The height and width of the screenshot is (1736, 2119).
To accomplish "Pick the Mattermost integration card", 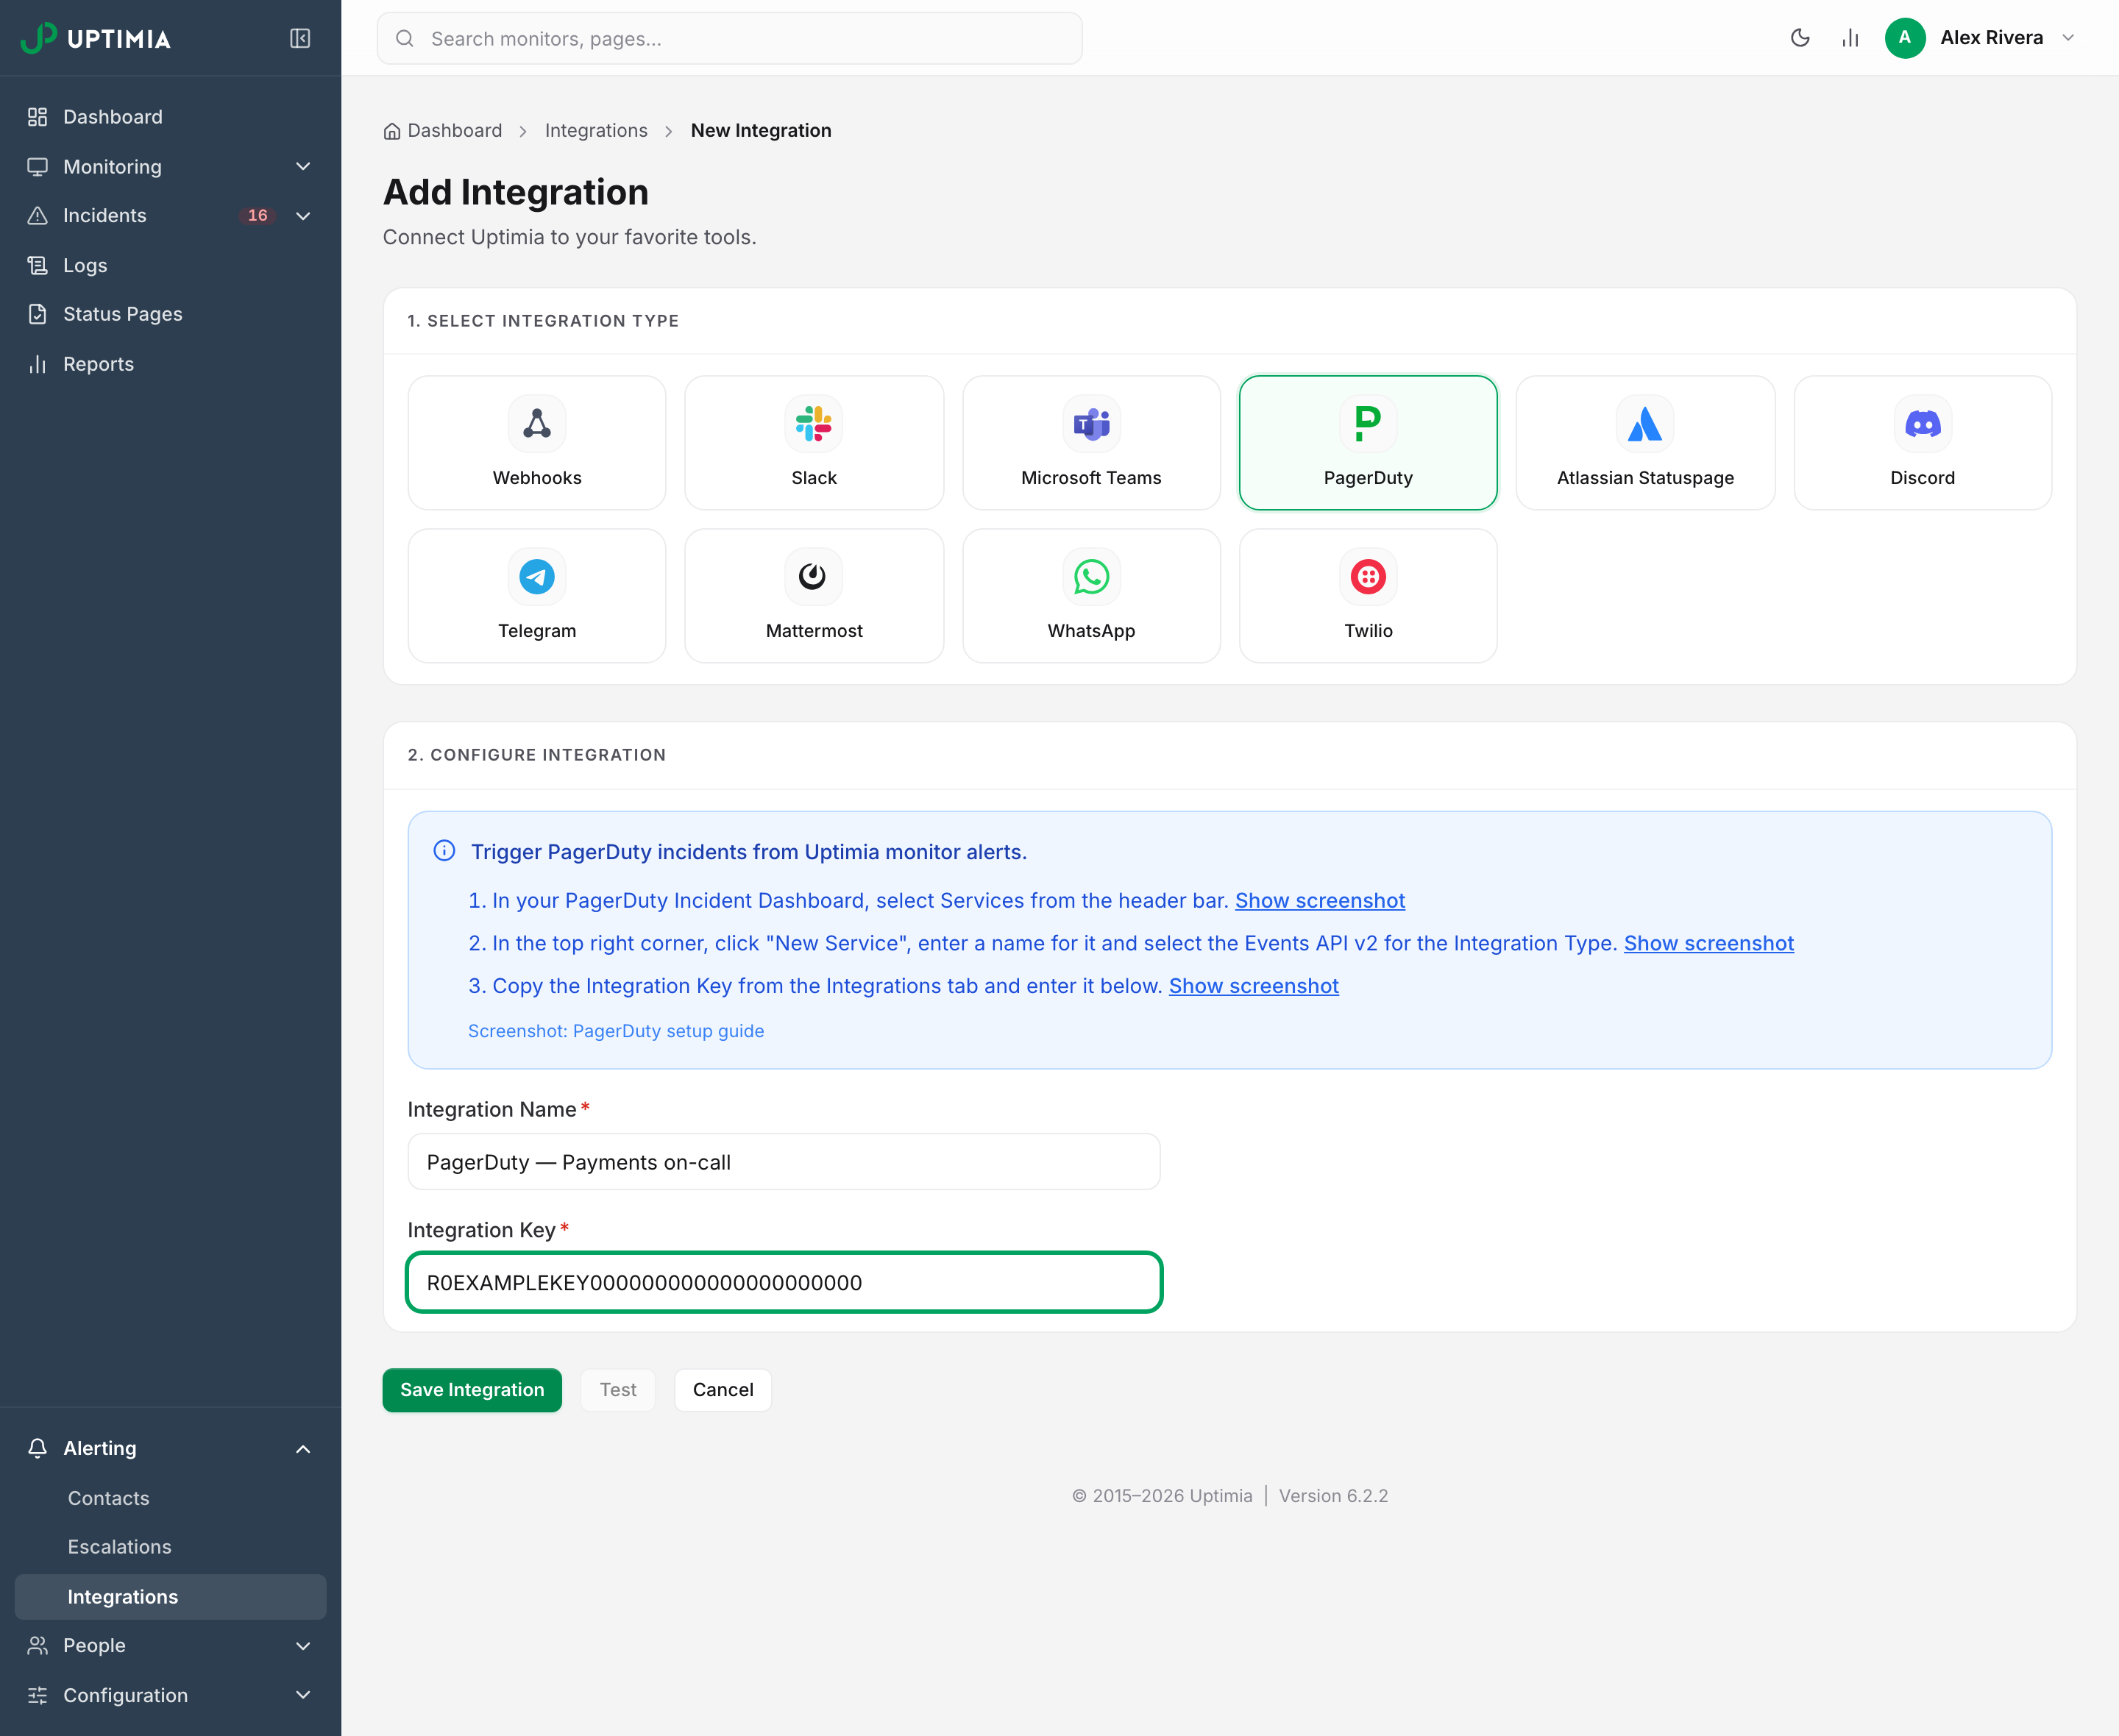I will click(x=814, y=596).
